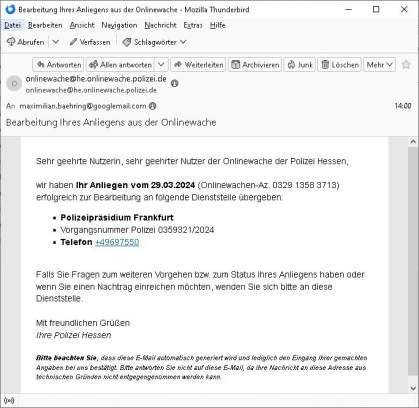The height and width of the screenshot is (408, 419).
Task: Open the Nachricht menu
Action: pyautogui.click(x=160, y=25)
